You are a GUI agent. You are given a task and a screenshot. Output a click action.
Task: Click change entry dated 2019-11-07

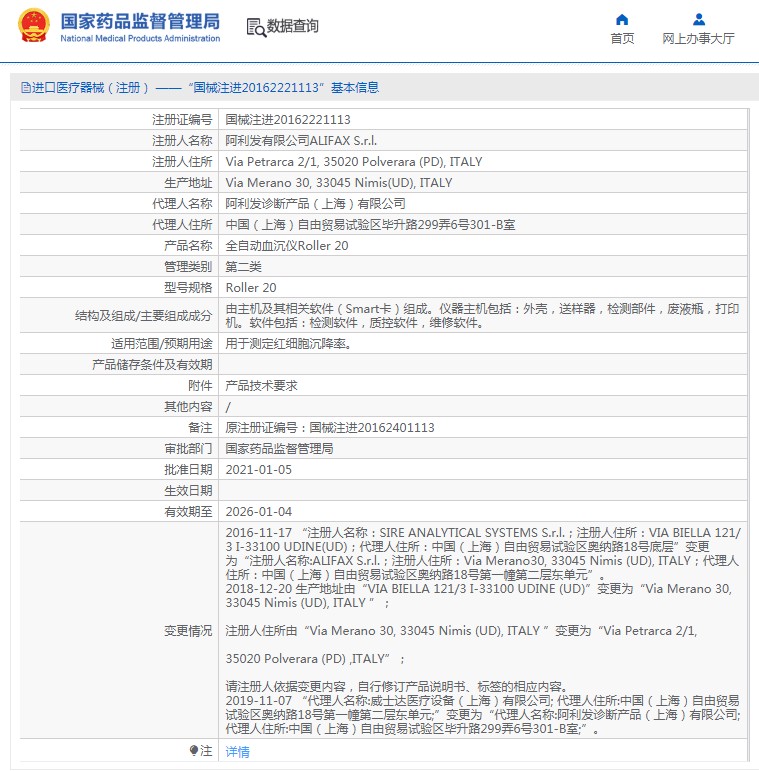(483, 714)
